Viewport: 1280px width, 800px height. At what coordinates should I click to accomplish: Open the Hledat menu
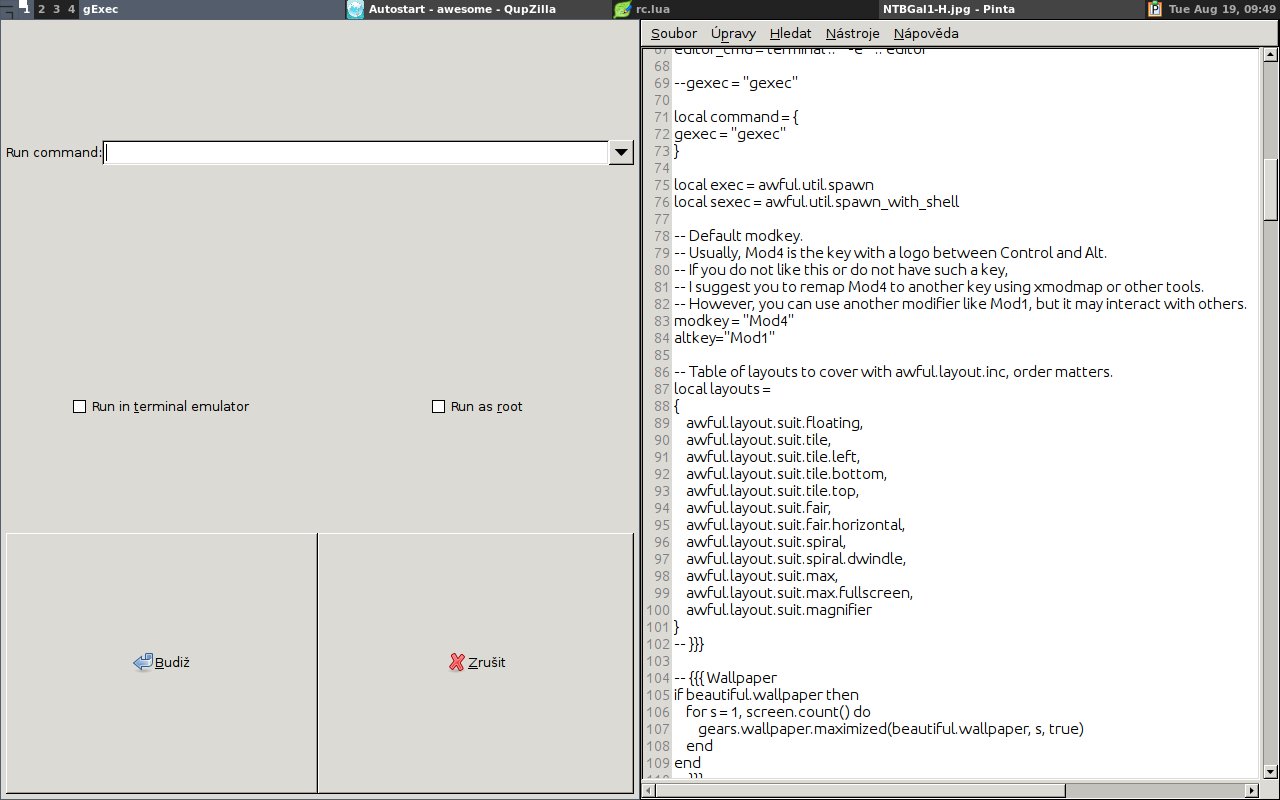pyautogui.click(x=791, y=33)
